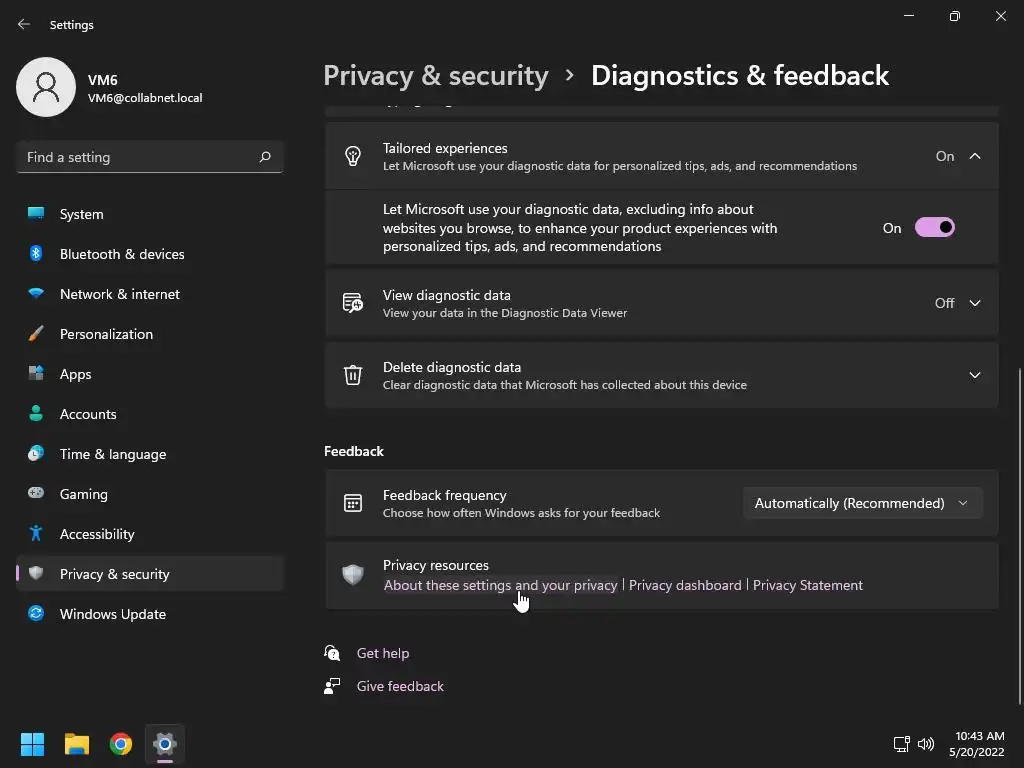Open the Privacy Statement link
Image resolution: width=1024 pixels, height=768 pixels.
point(807,585)
